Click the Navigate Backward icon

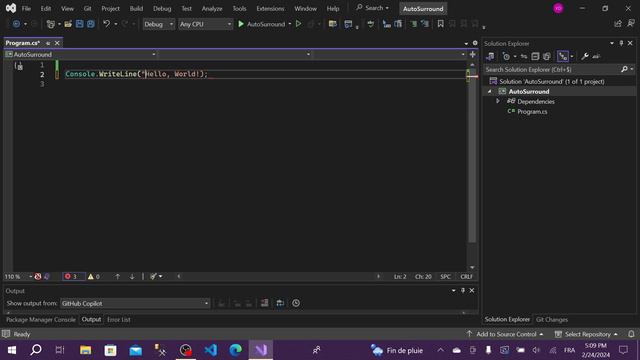click(16, 24)
